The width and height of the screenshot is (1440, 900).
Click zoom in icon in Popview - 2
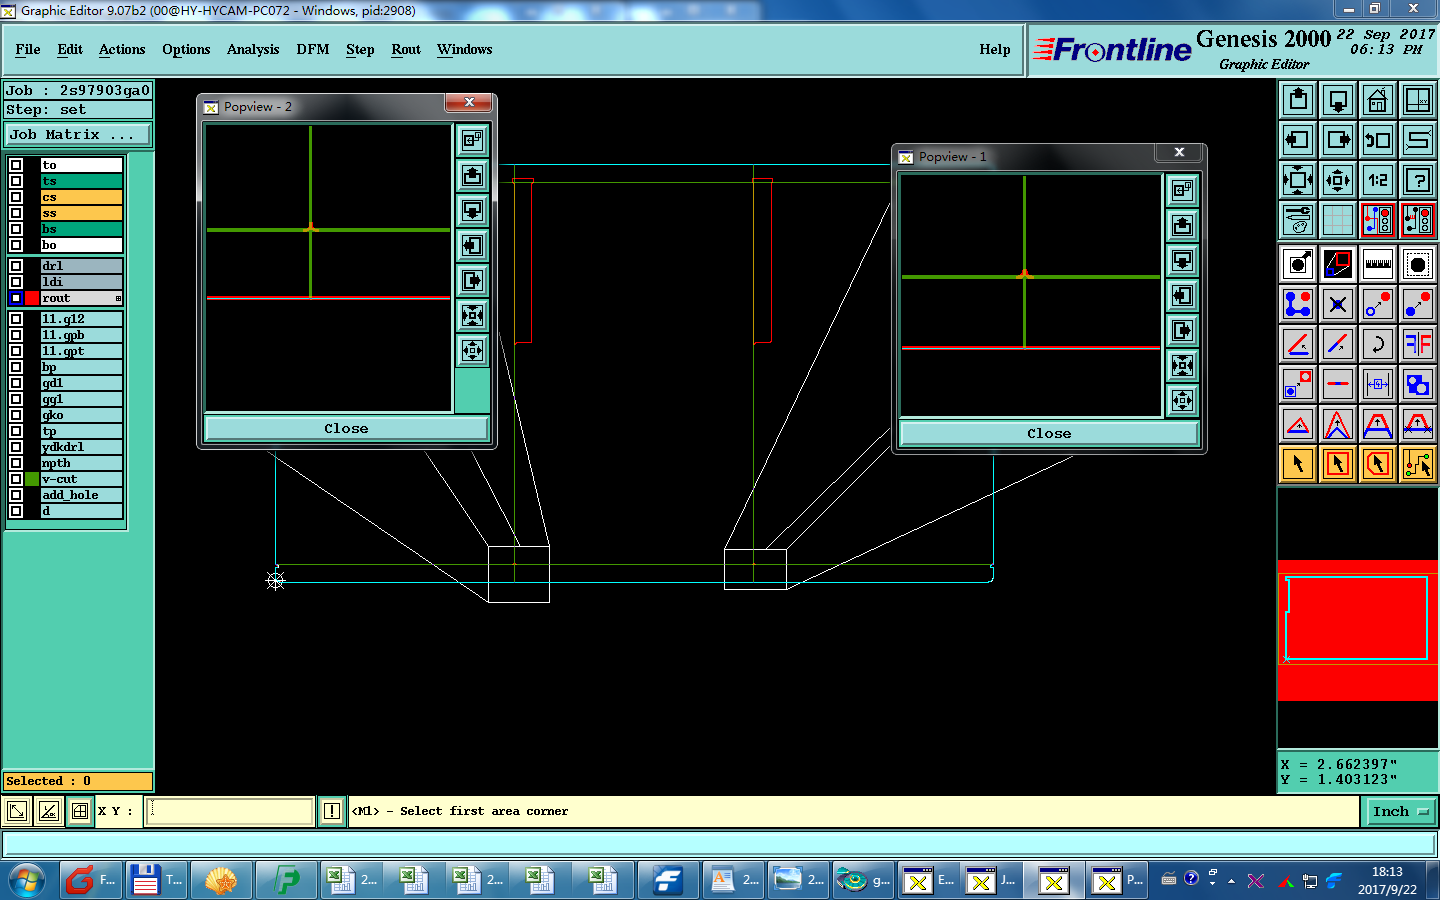point(472,316)
